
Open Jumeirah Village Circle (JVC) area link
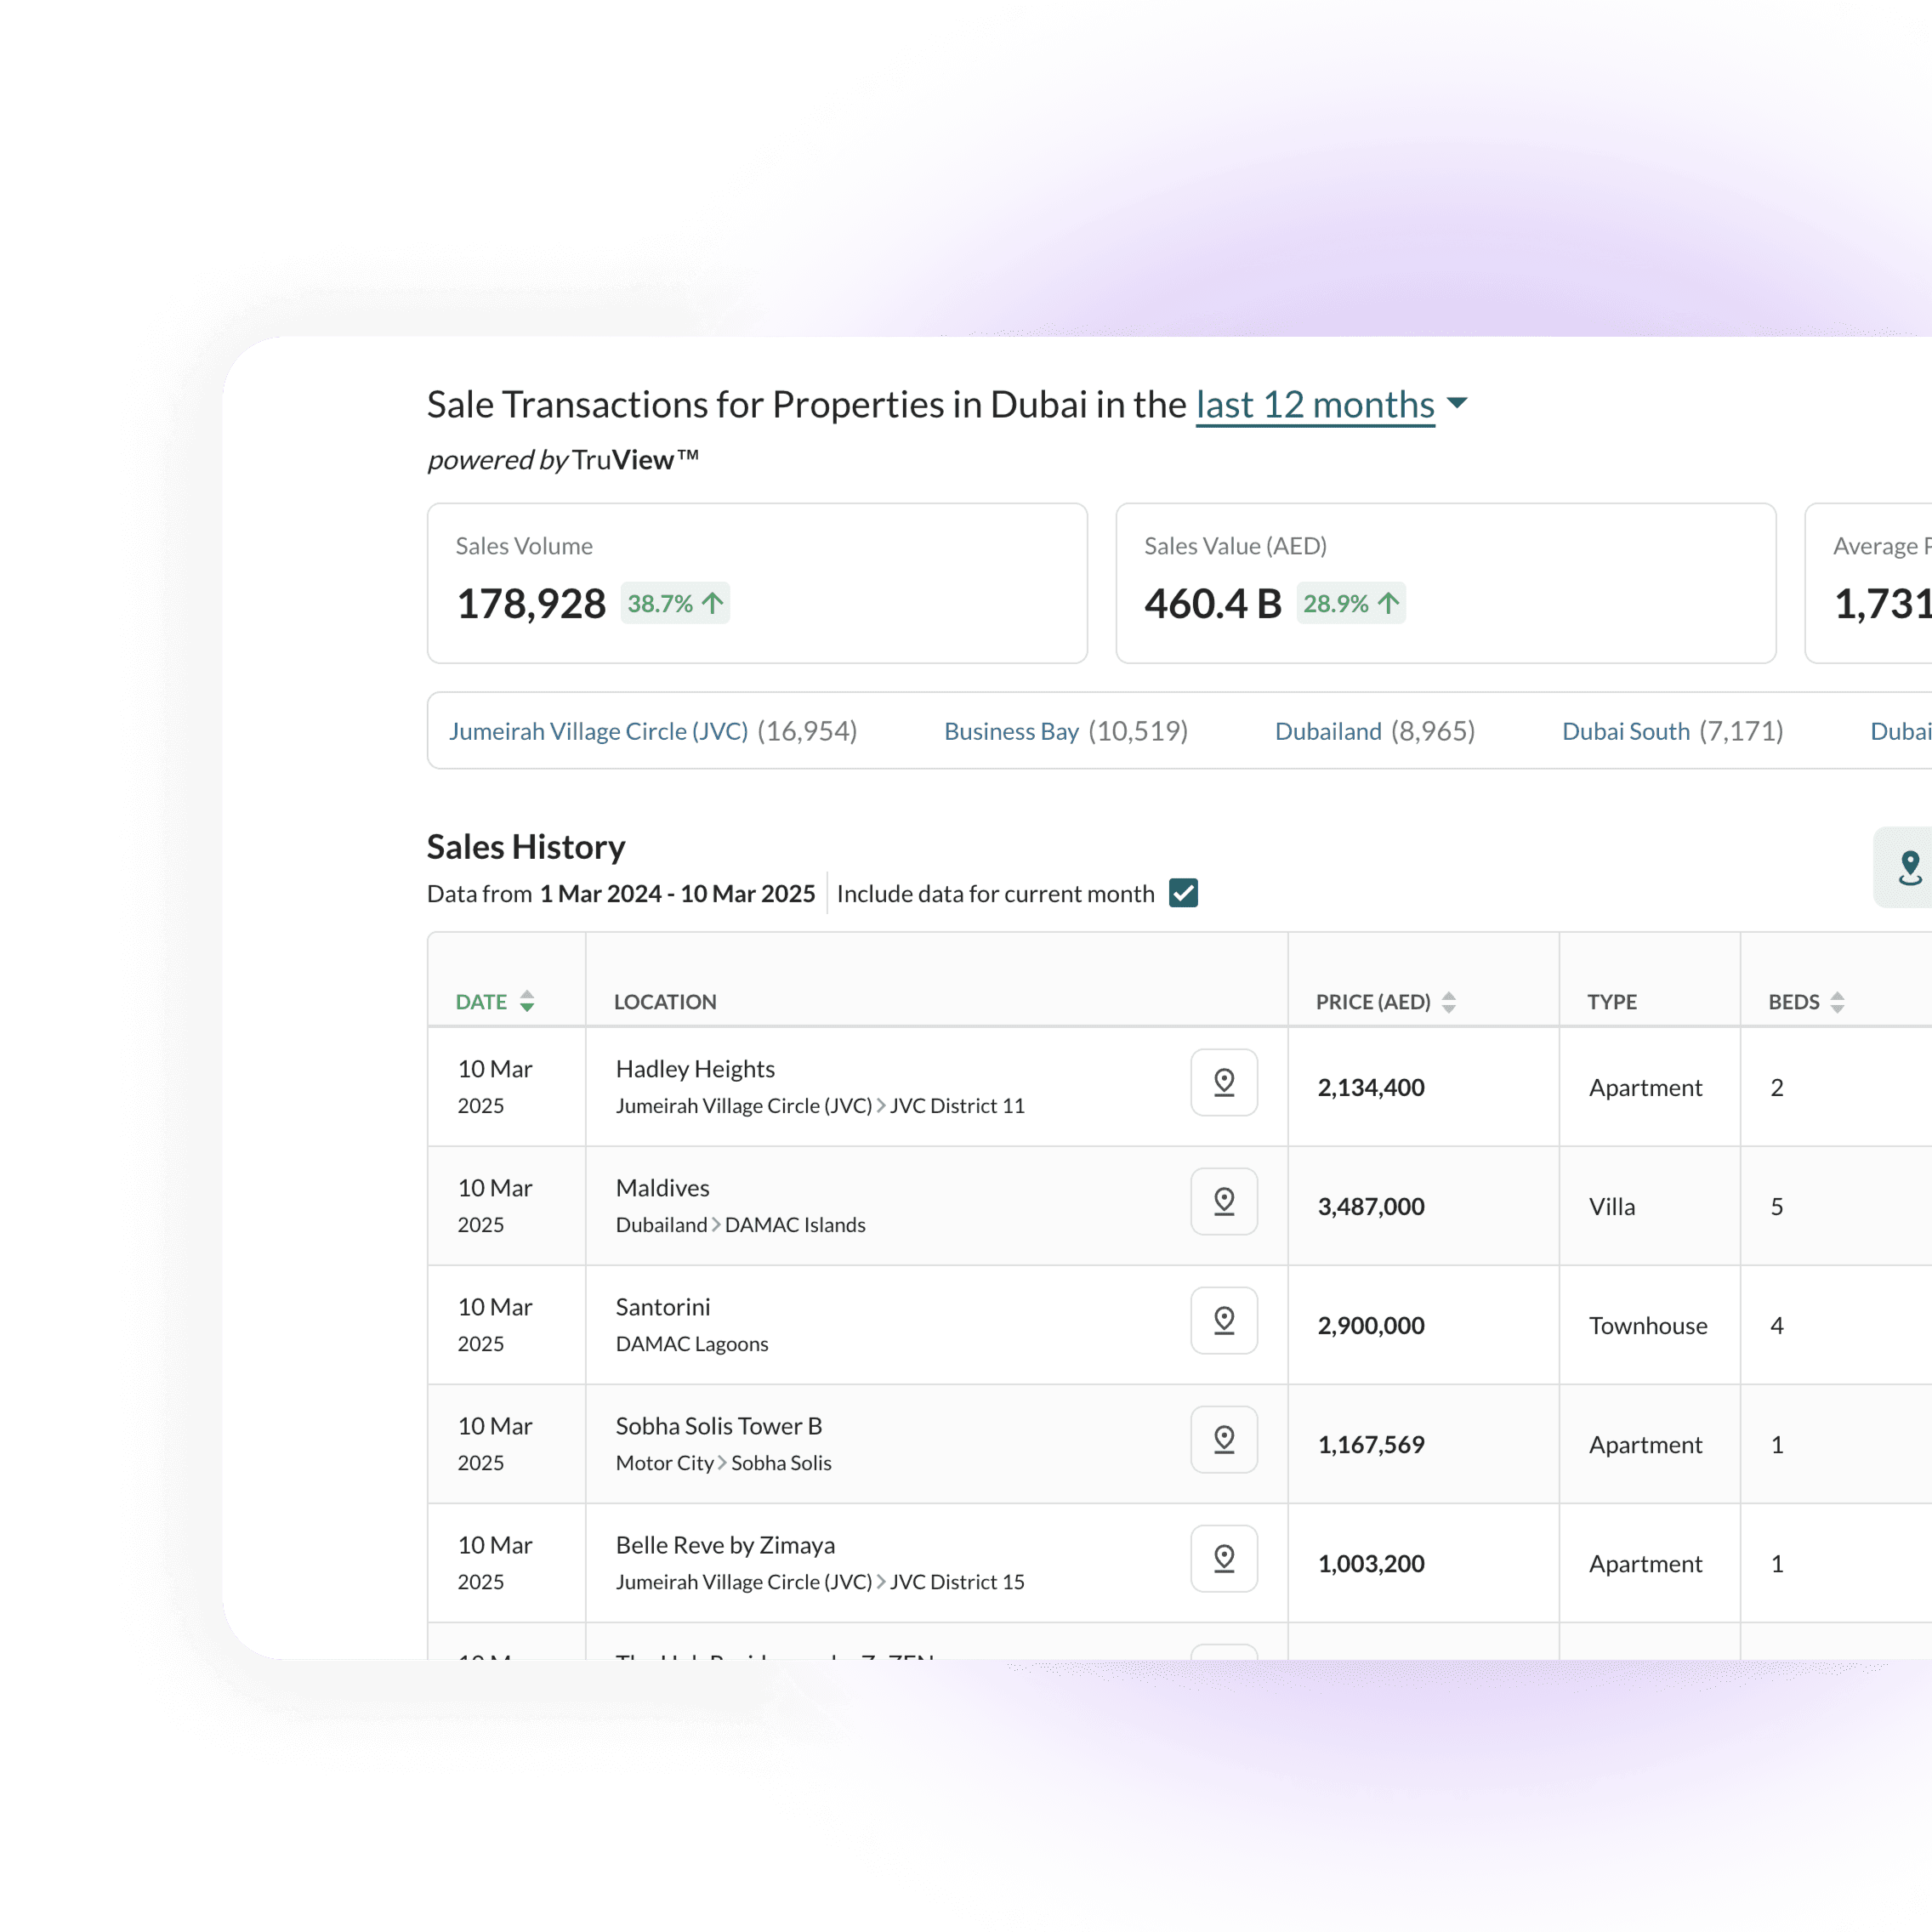tap(598, 731)
